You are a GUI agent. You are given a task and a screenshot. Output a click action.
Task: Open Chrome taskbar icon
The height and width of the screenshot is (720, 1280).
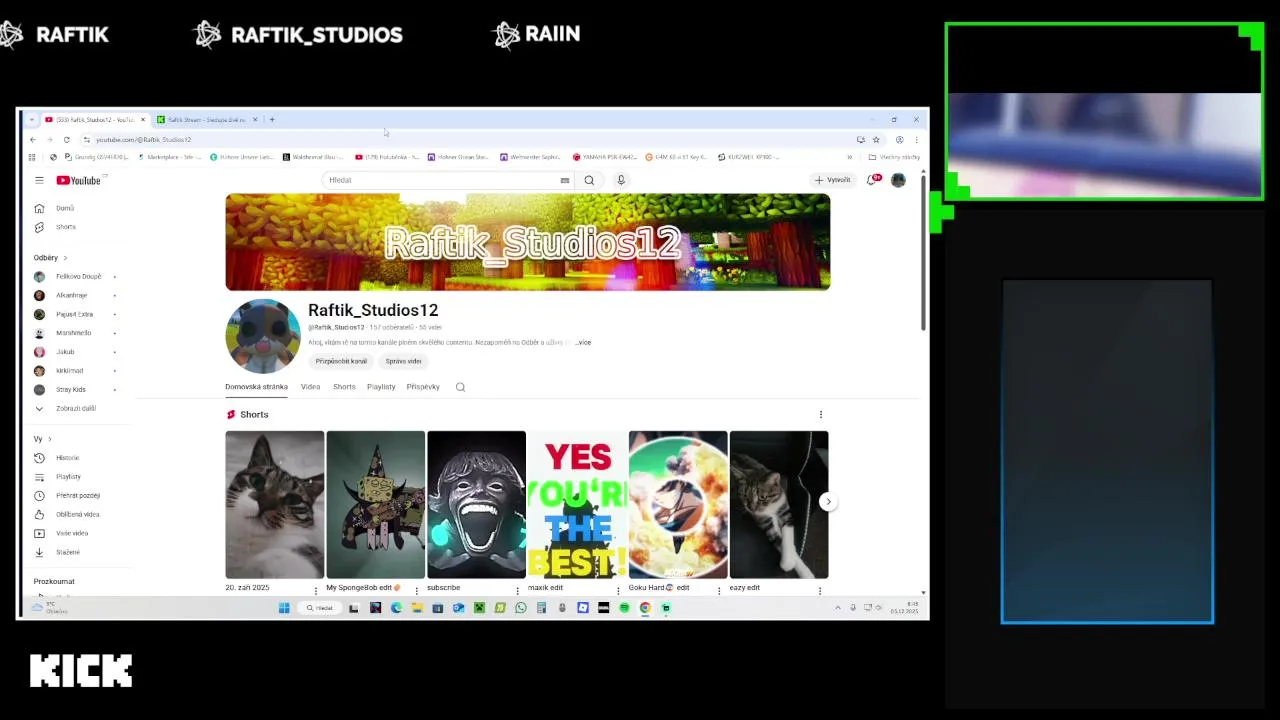[645, 608]
